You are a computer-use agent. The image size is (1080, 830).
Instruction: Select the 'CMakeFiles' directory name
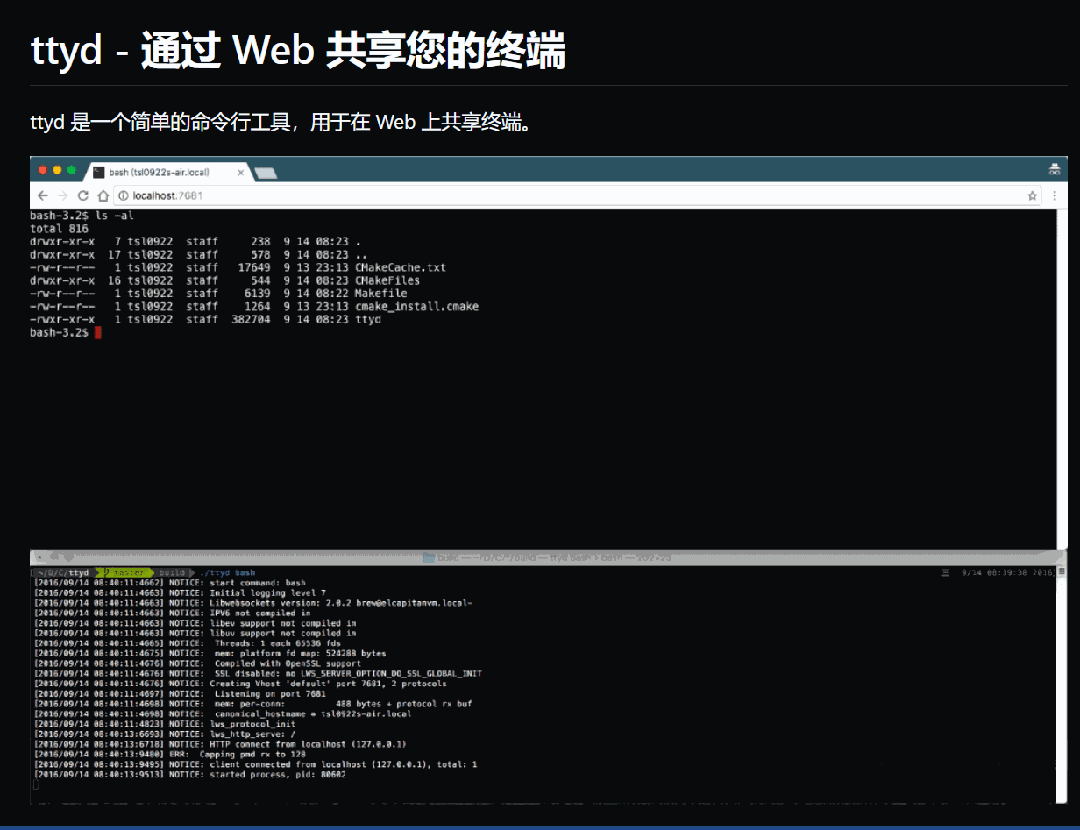pos(387,280)
